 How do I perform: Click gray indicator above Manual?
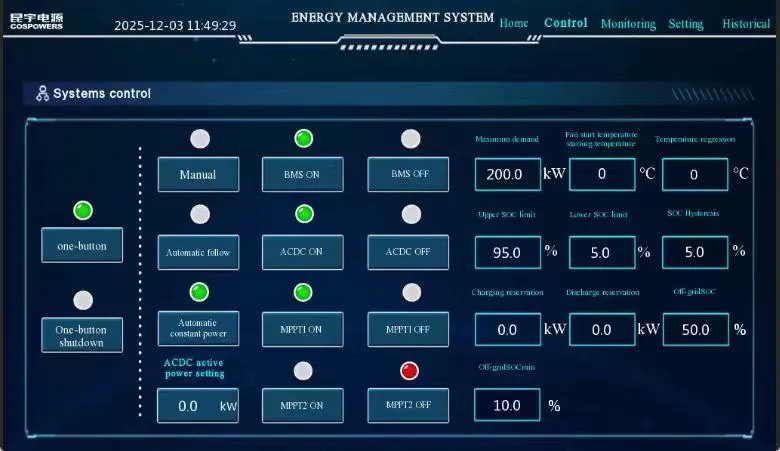[x=200, y=139]
